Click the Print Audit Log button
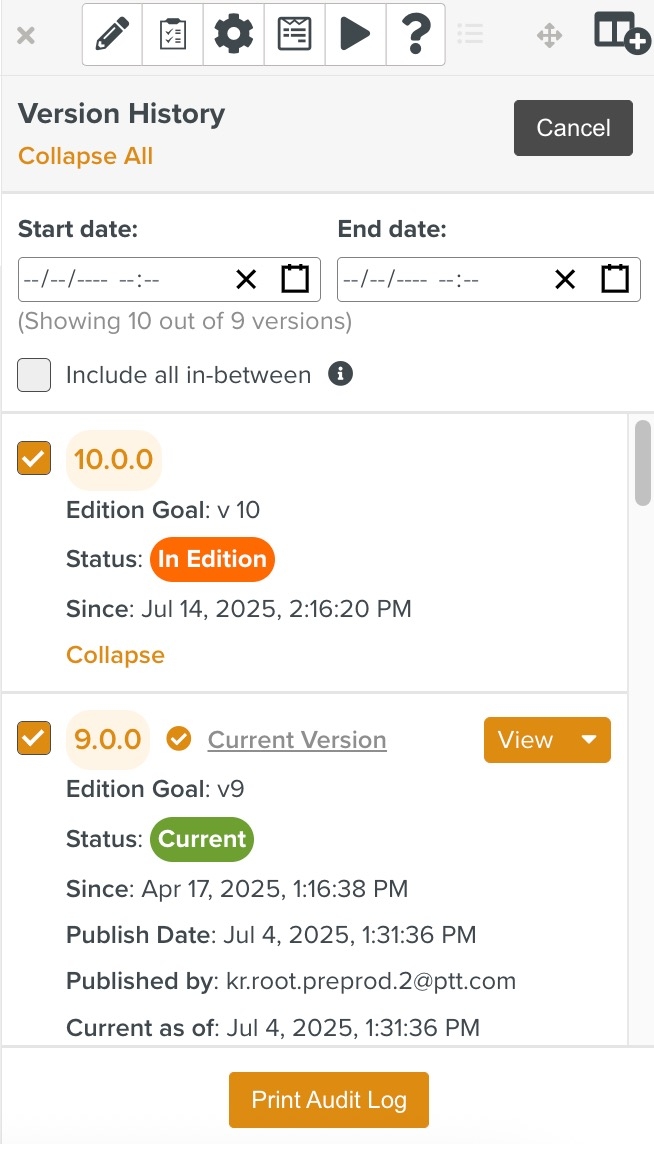 coord(329,1100)
